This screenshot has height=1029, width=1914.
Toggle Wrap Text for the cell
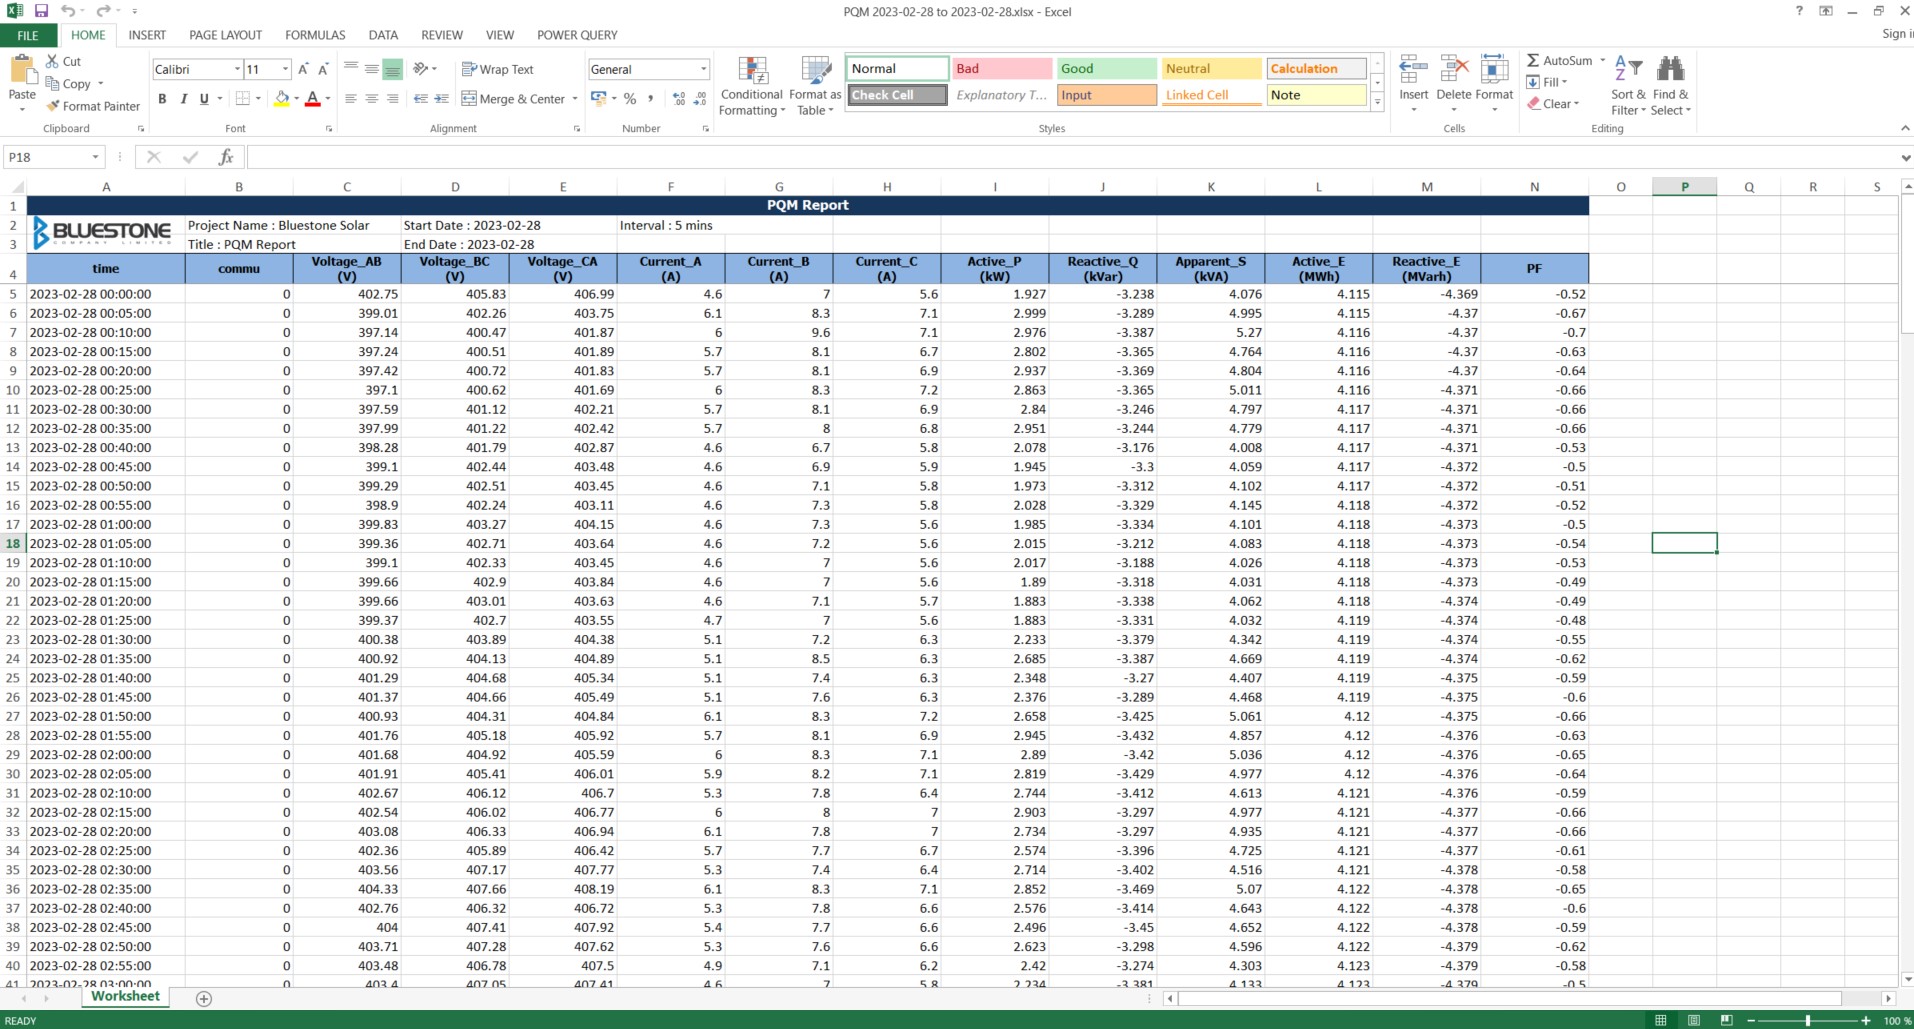click(498, 69)
